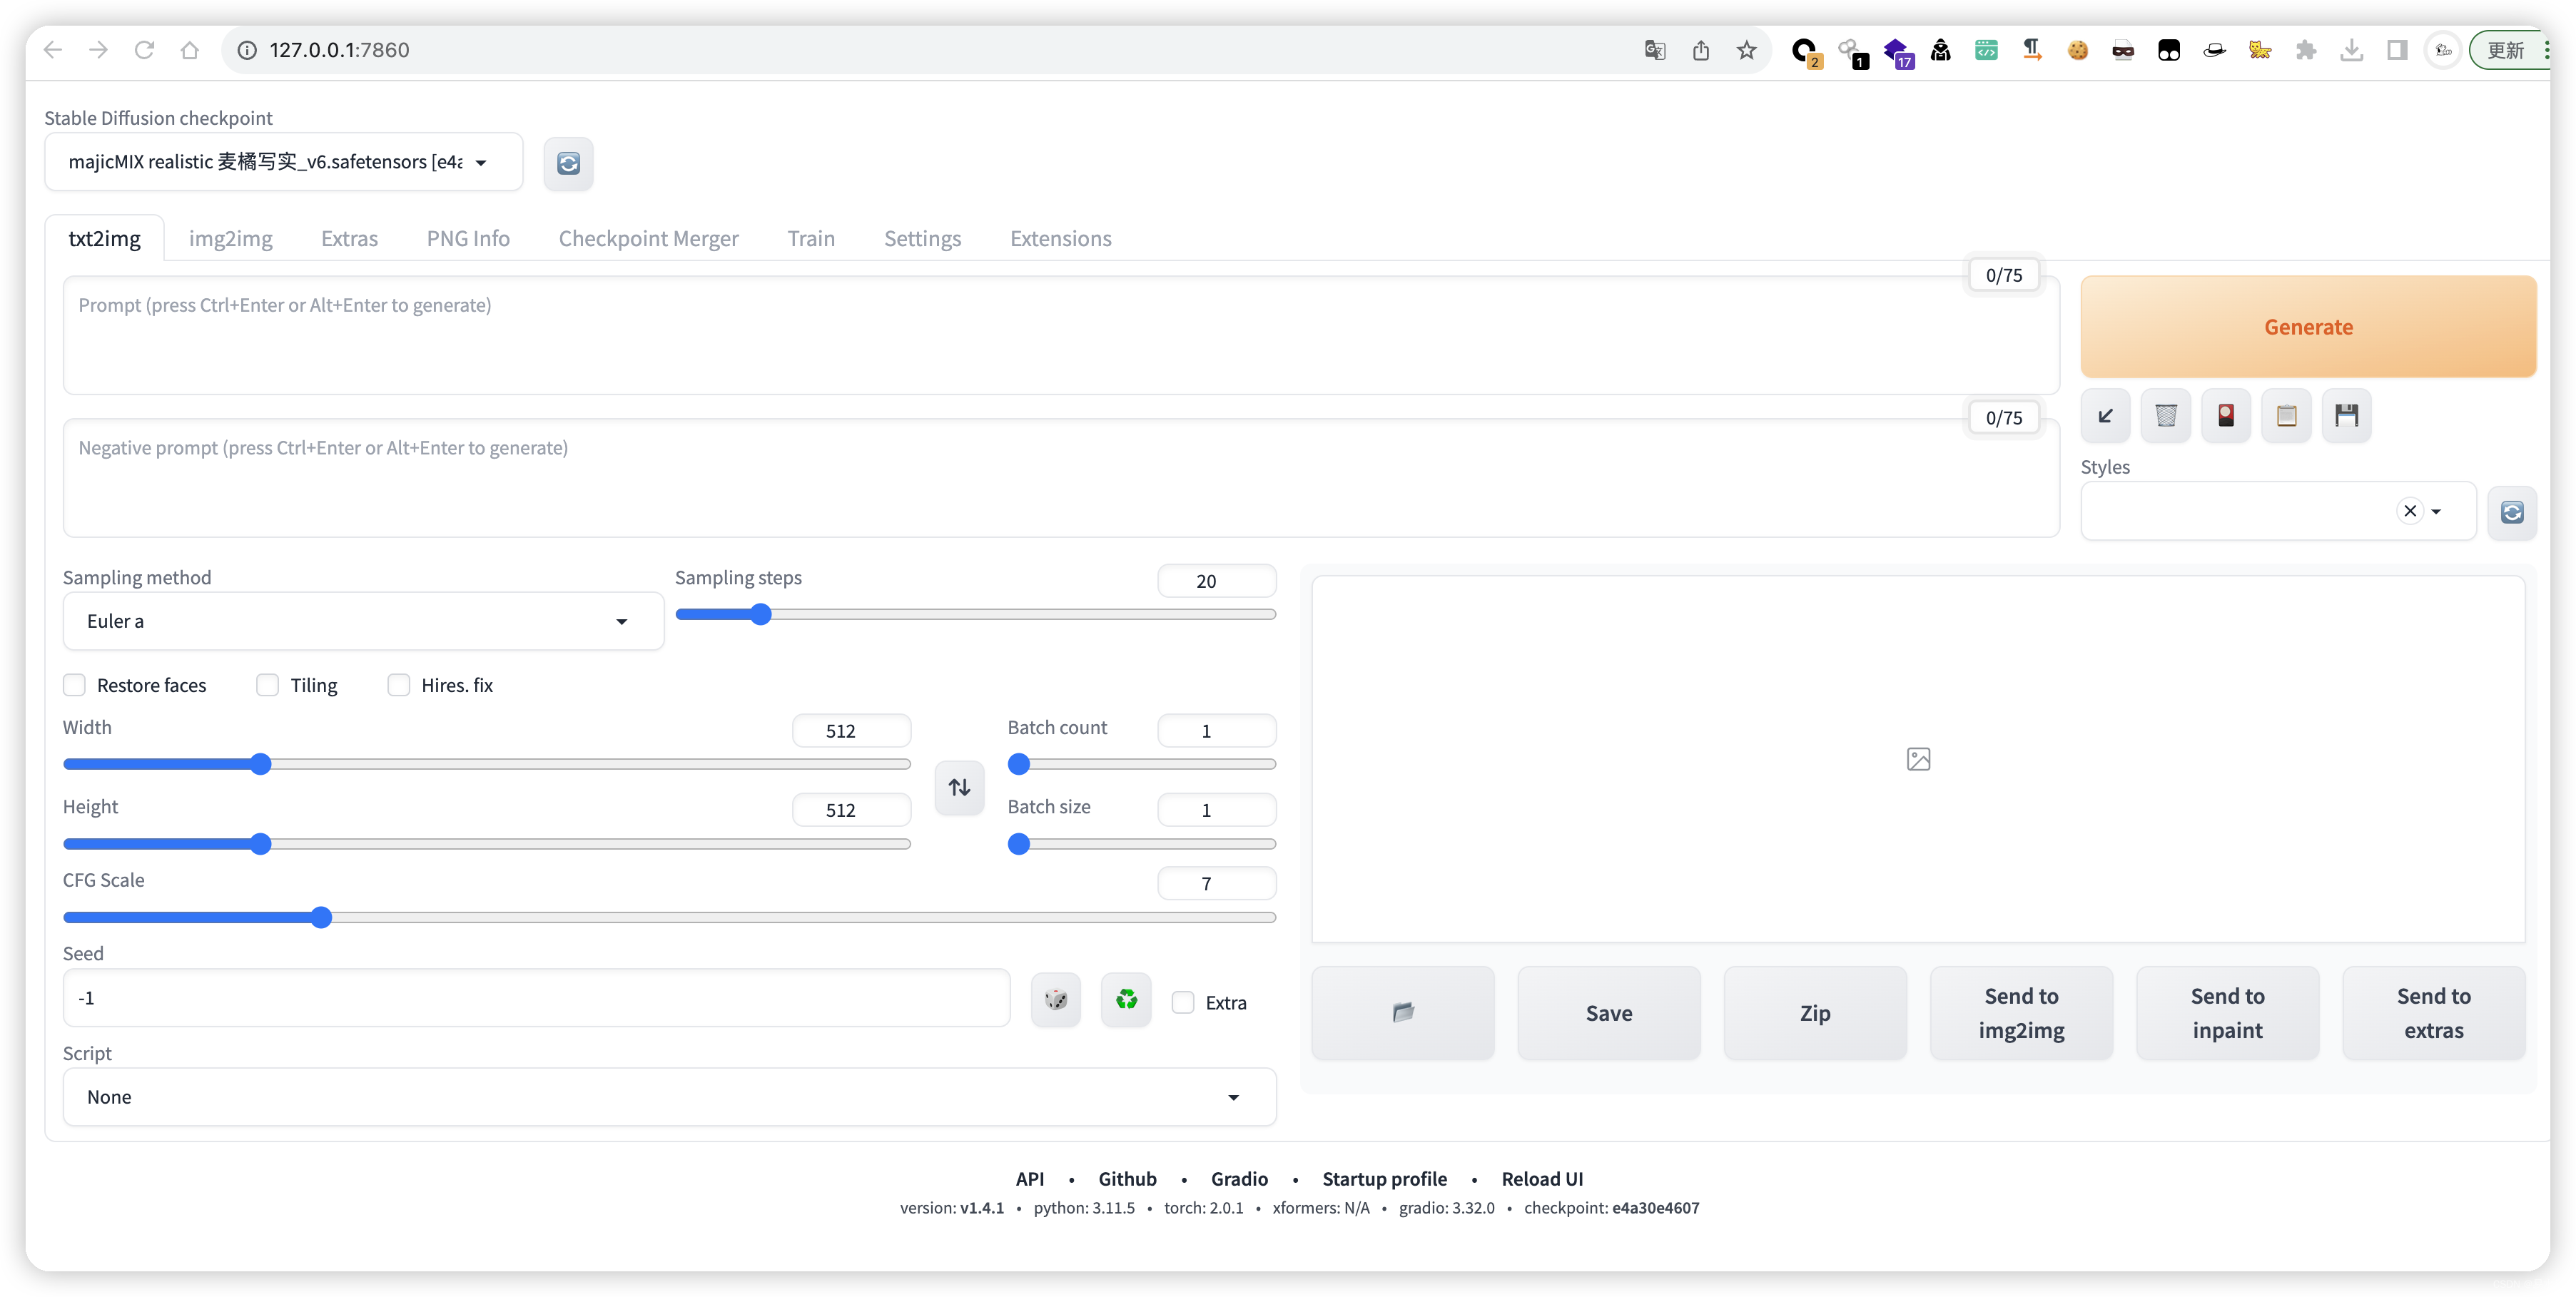Refresh the checkpoint list icon
2576x1297 pixels.
568,163
